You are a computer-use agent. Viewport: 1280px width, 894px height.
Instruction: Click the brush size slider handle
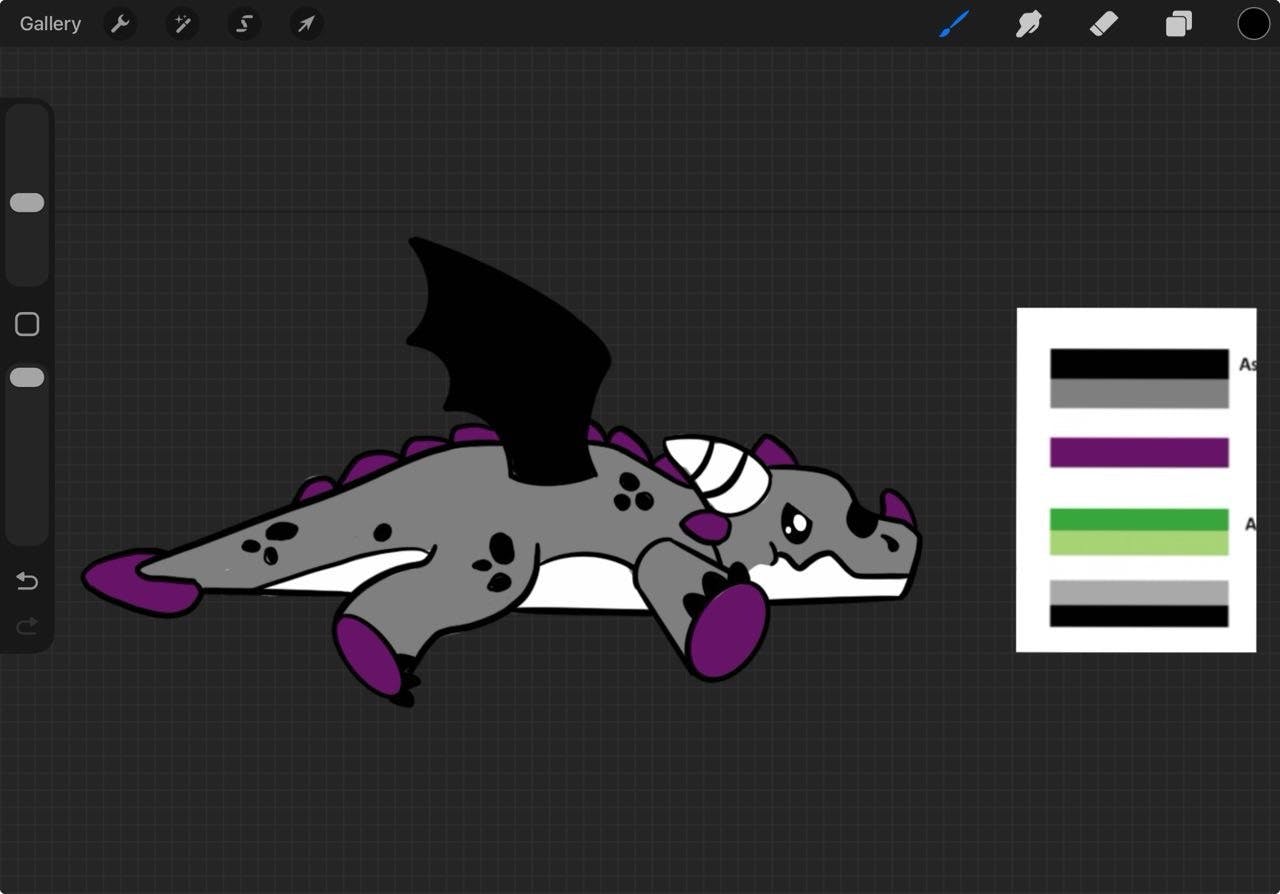pyautogui.click(x=27, y=203)
